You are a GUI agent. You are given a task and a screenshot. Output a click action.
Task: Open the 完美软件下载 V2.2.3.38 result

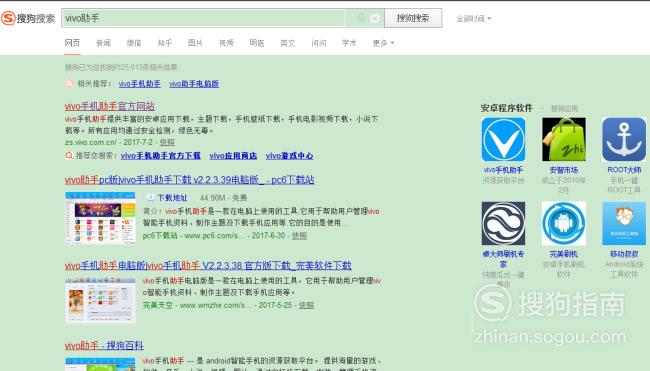point(208,265)
